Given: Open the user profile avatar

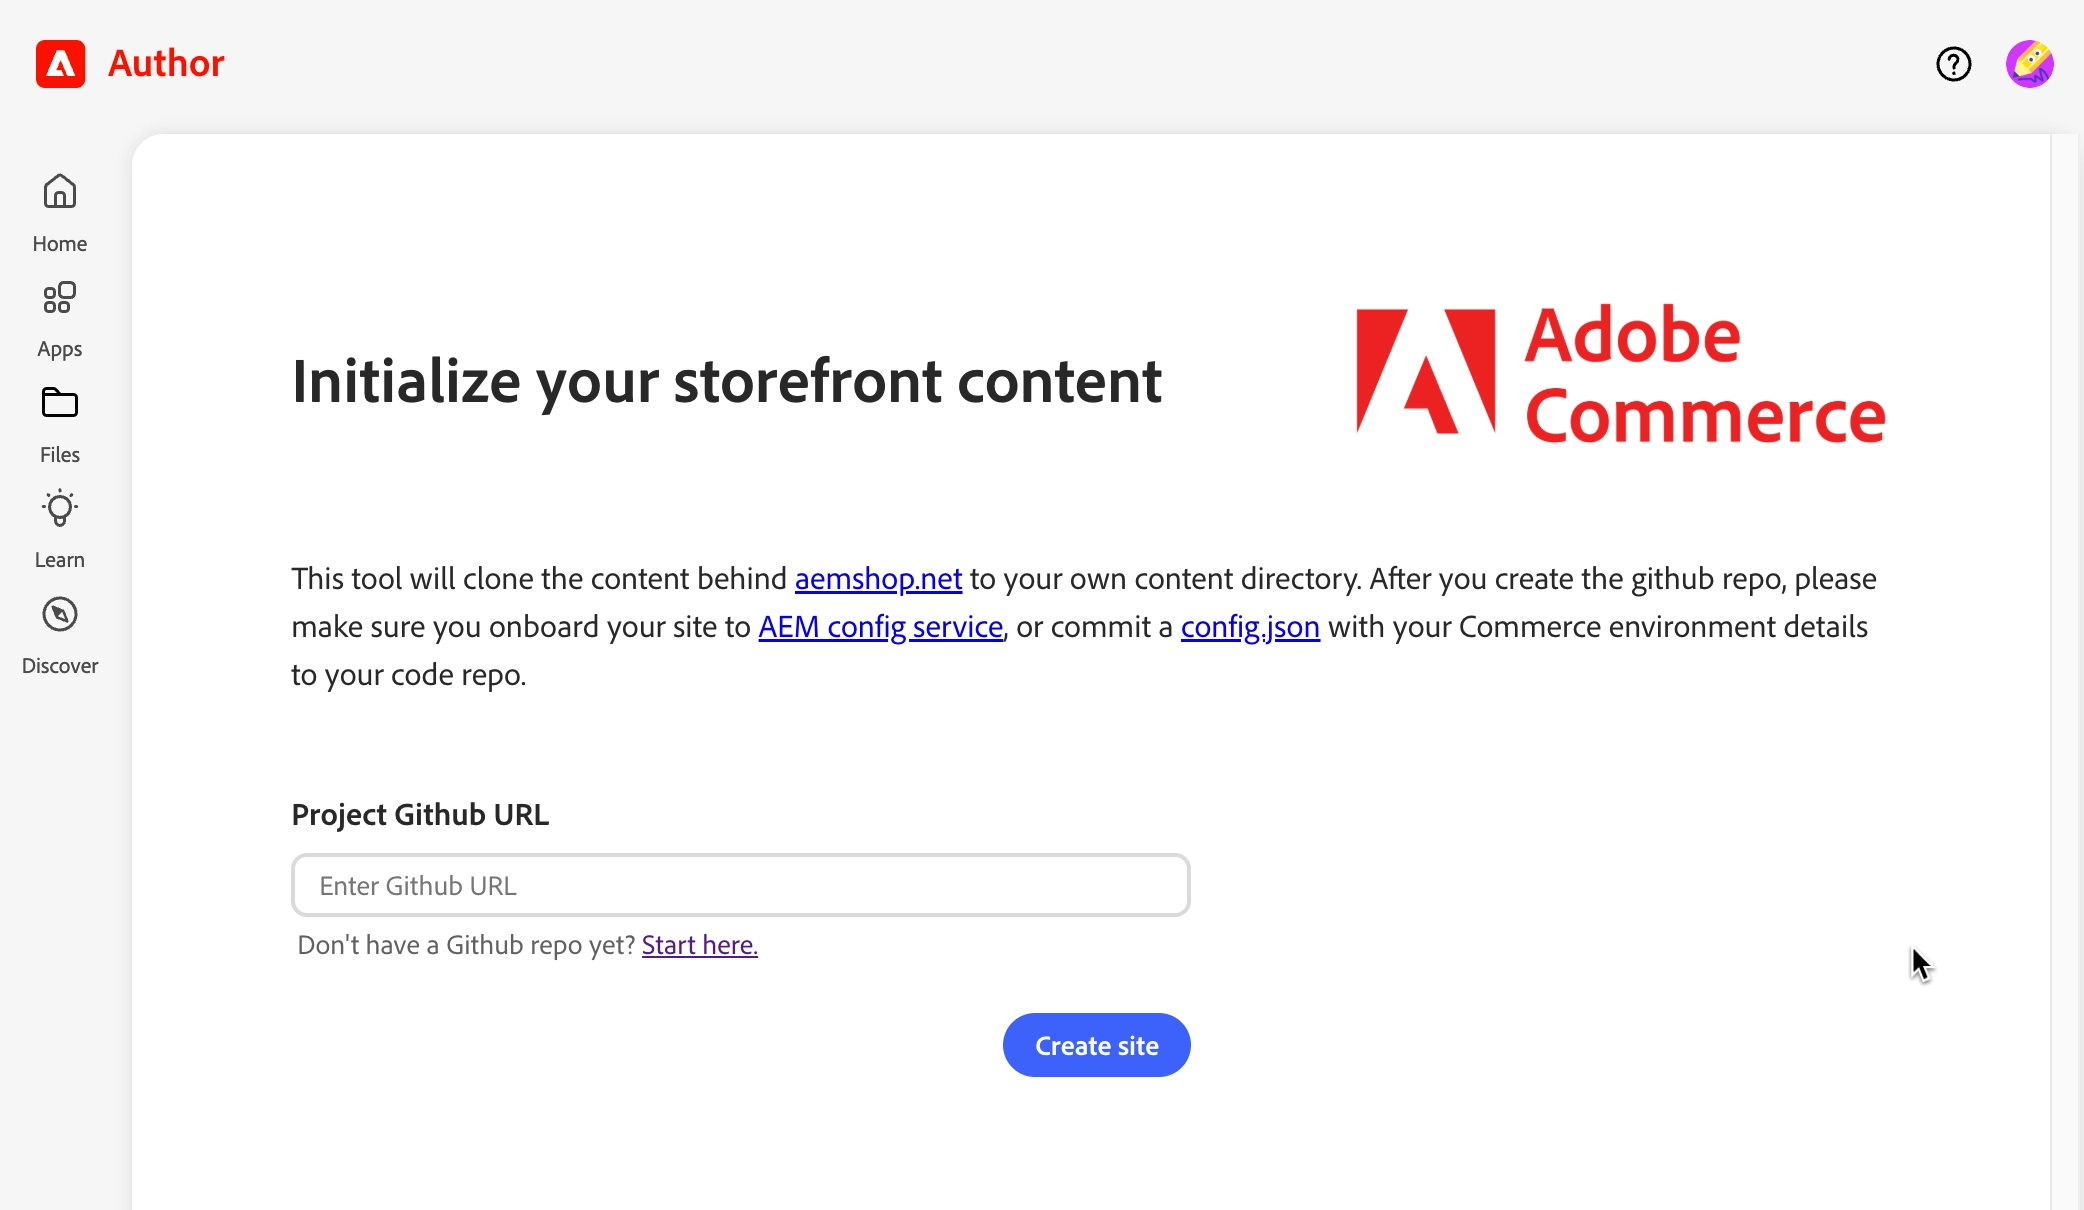Looking at the screenshot, I should pyautogui.click(x=2029, y=64).
